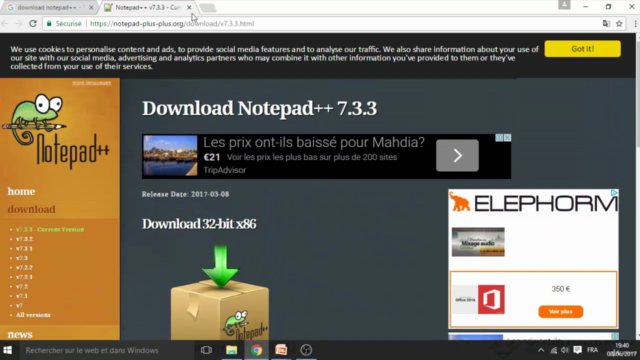640x360 pixels.
Task: Click the page vertical scrollbar thumb
Action: coord(638,94)
